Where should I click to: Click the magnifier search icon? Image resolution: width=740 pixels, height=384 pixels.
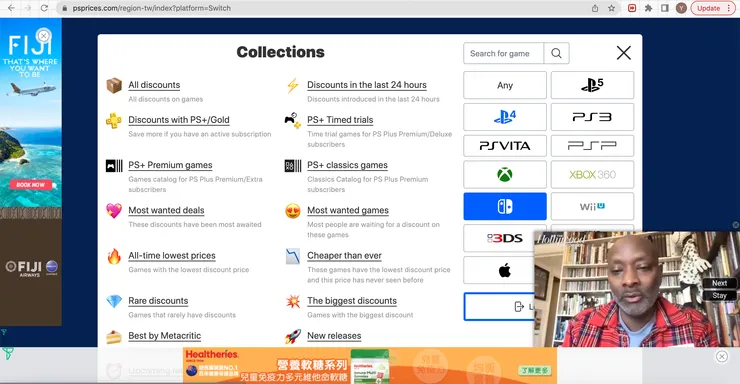(556, 53)
